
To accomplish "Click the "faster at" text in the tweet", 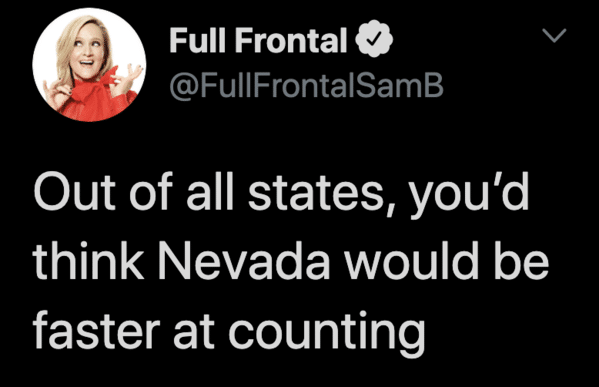I will (x=123, y=330).
